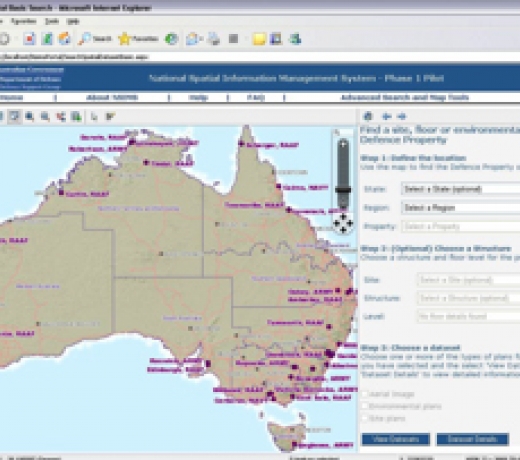520x460 pixels.
Task: Click the red Stop icon in browser toolbar
Action: pyautogui.click(x=29, y=39)
